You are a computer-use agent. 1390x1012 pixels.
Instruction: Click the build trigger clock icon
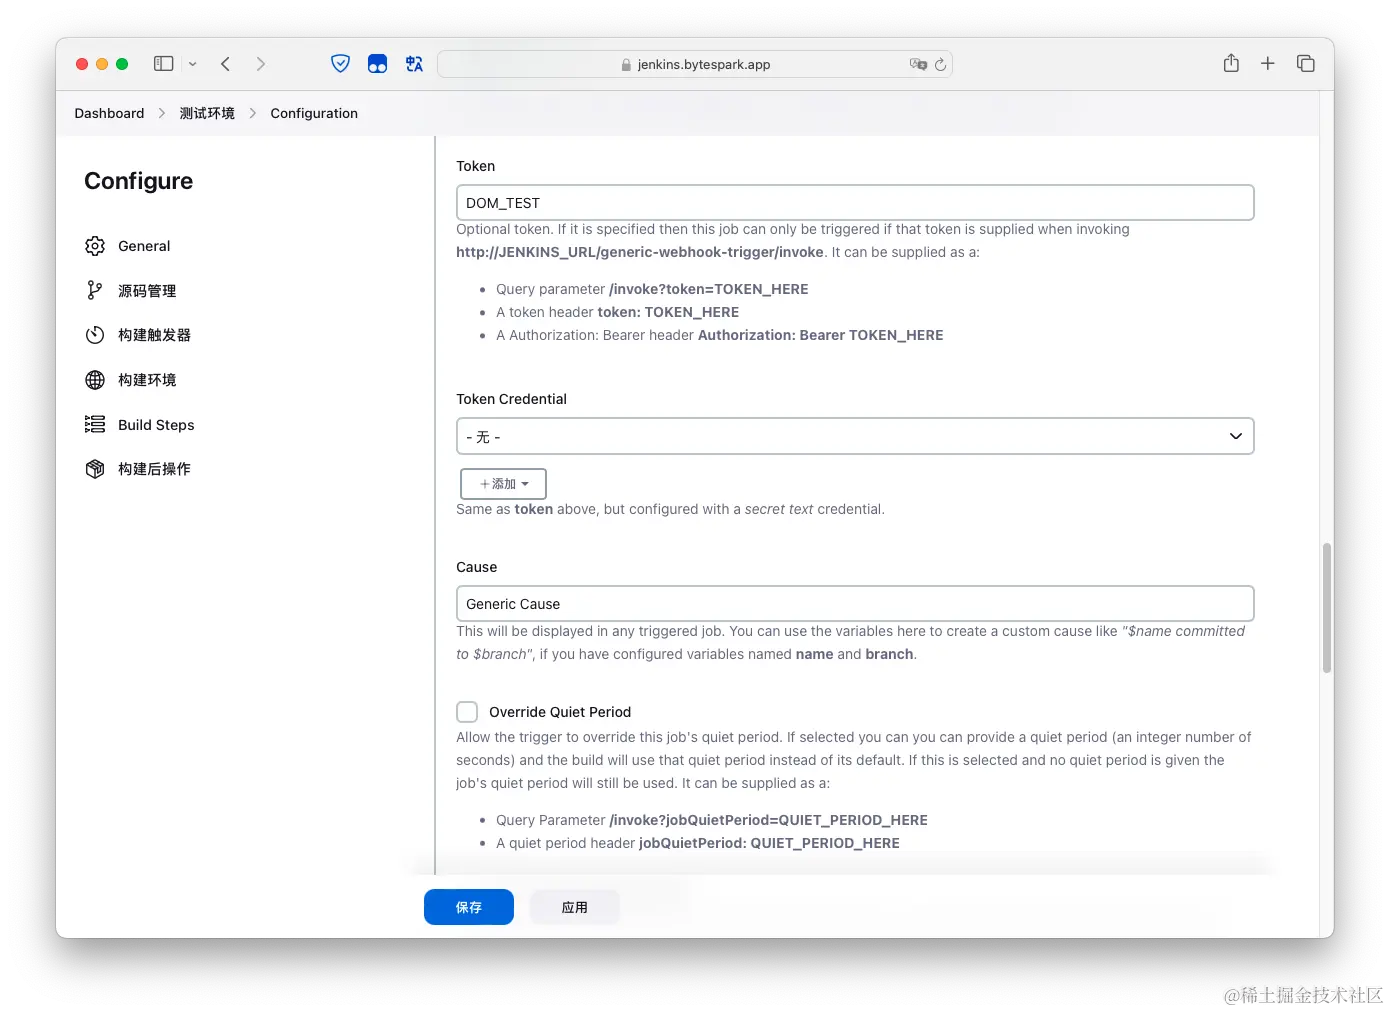coord(95,335)
